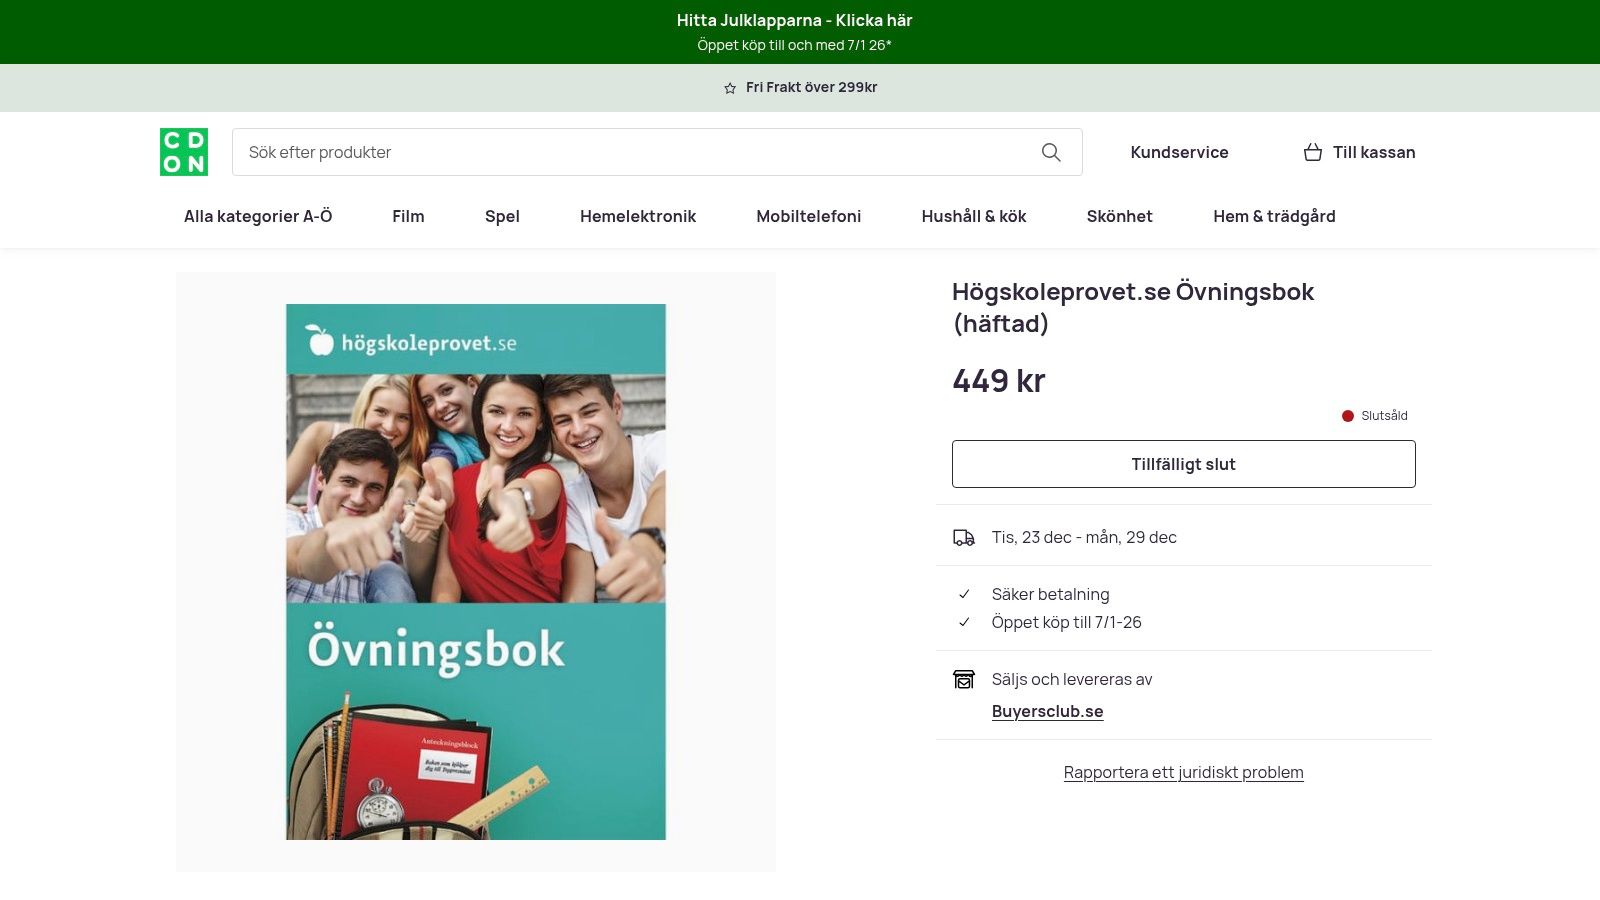Click the seller store icon
This screenshot has height=900, width=1600.
coord(963,680)
